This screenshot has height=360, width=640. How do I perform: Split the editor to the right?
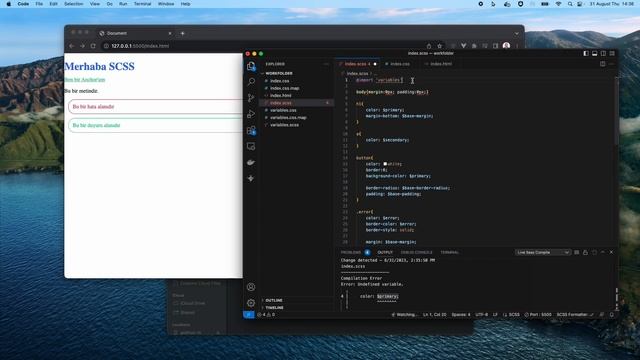[602, 64]
